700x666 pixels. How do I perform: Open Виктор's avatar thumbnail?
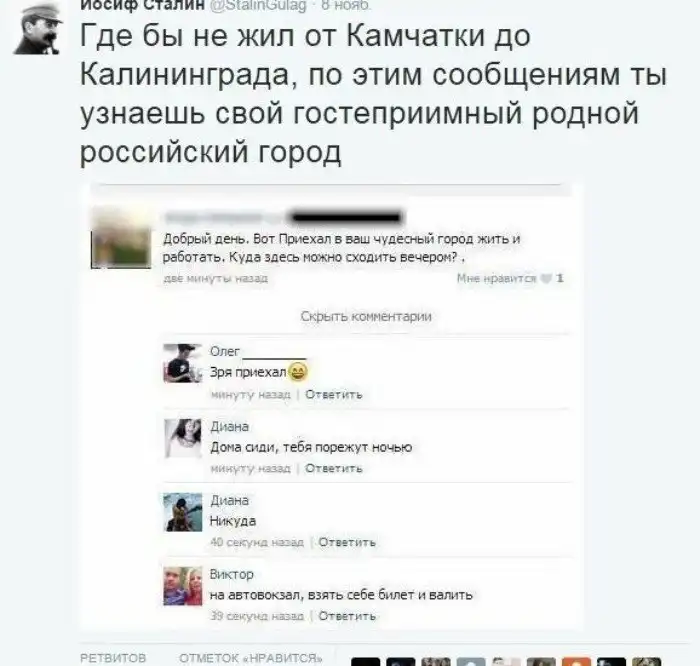tap(183, 586)
